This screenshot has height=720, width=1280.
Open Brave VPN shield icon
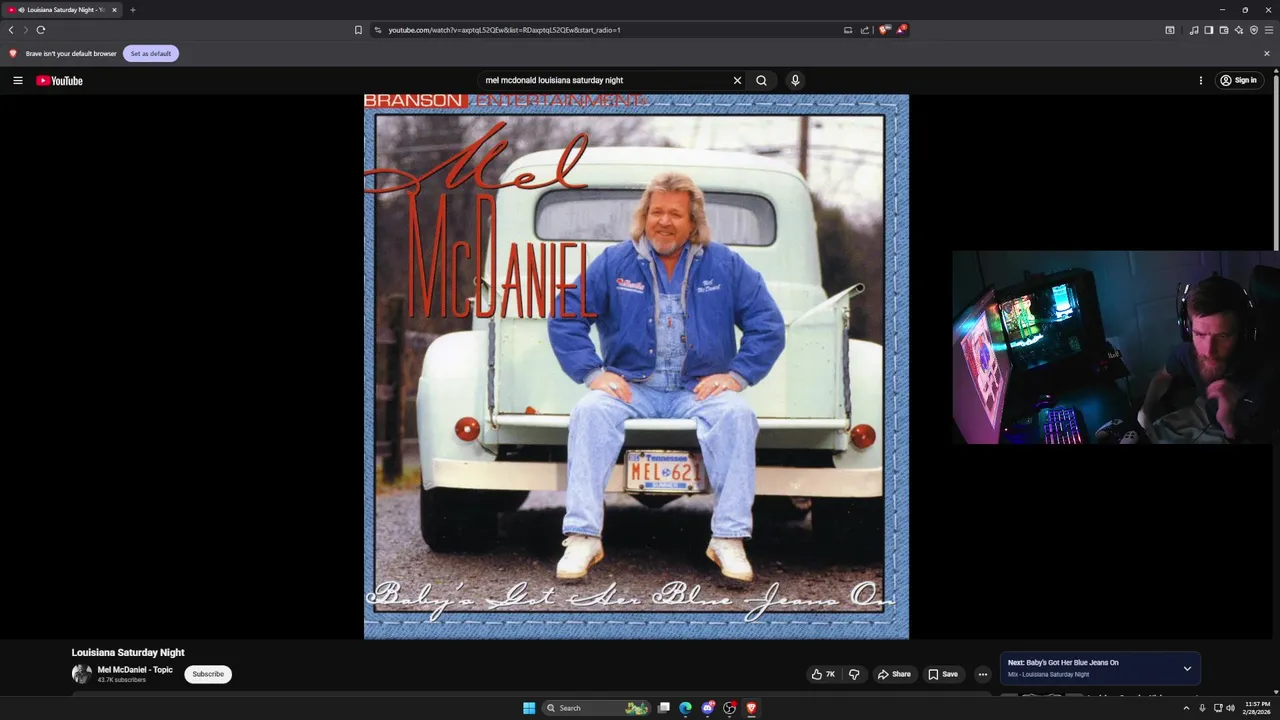click(x=1254, y=30)
